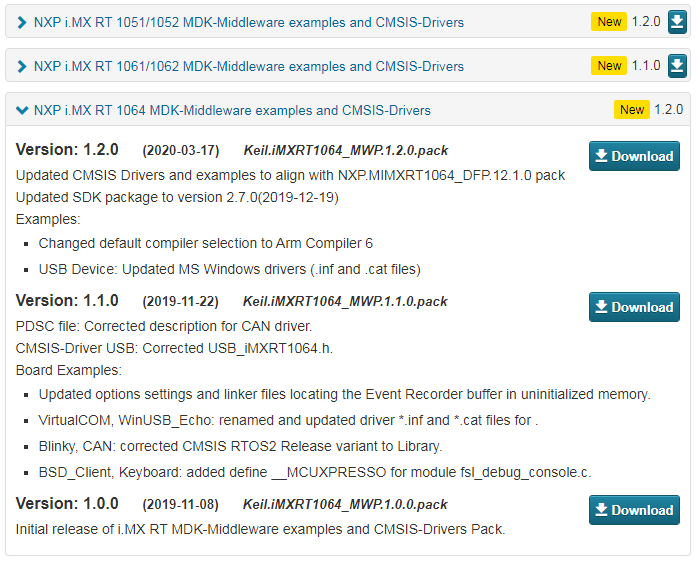697x562 pixels.
Task: Select Keil.iMXRT1064_MWP.1.0.0.pack file name
Action: point(345,505)
